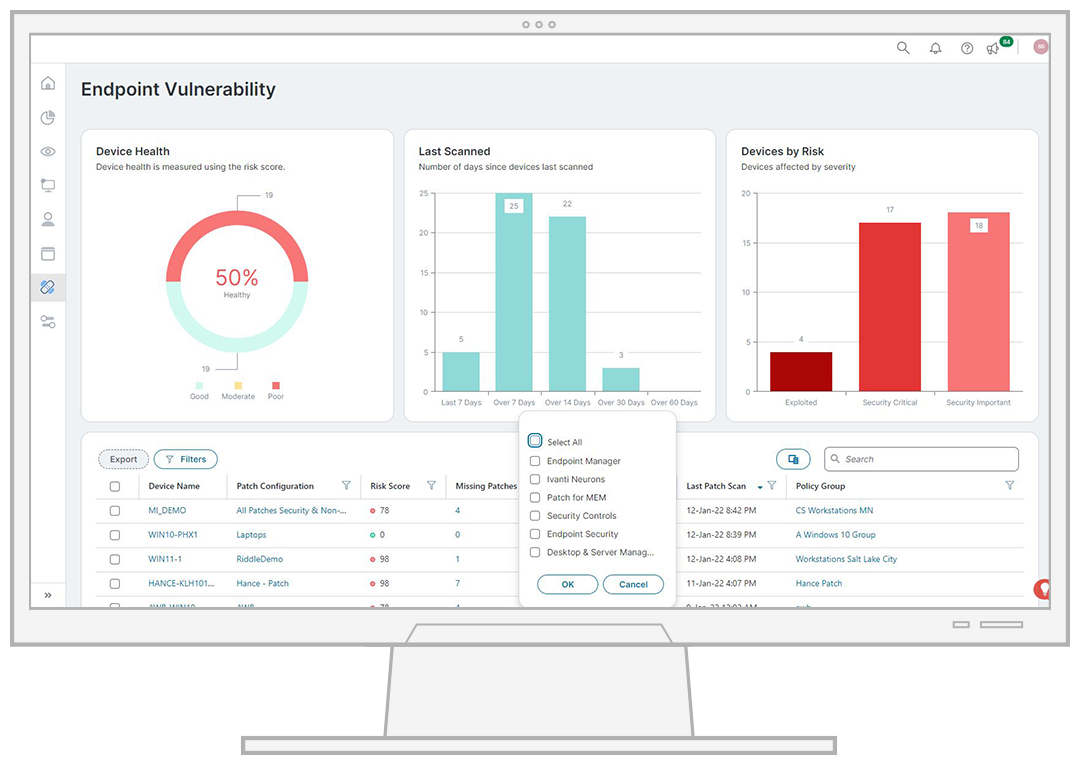The width and height of the screenshot is (1080, 765).
Task: Open CS Workstations MN policy group link
Action: coord(834,510)
